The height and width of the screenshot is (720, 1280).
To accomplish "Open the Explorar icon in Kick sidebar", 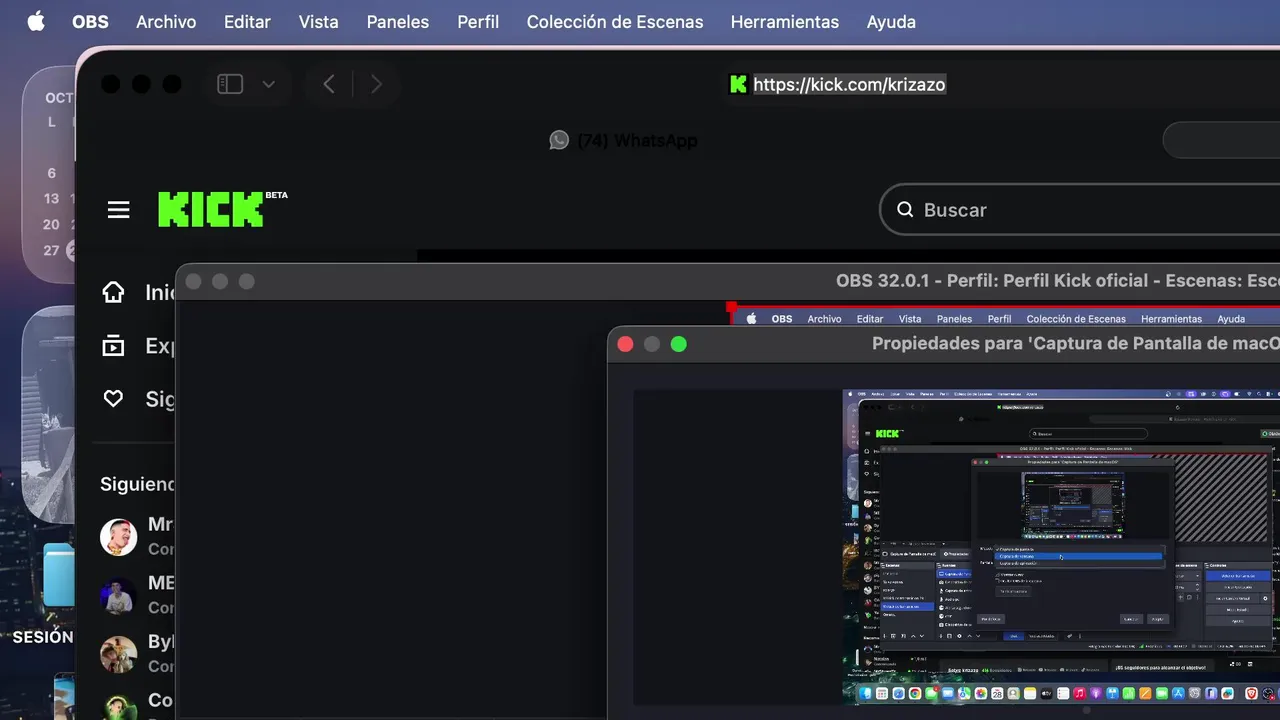I will pyautogui.click(x=114, y=345).
